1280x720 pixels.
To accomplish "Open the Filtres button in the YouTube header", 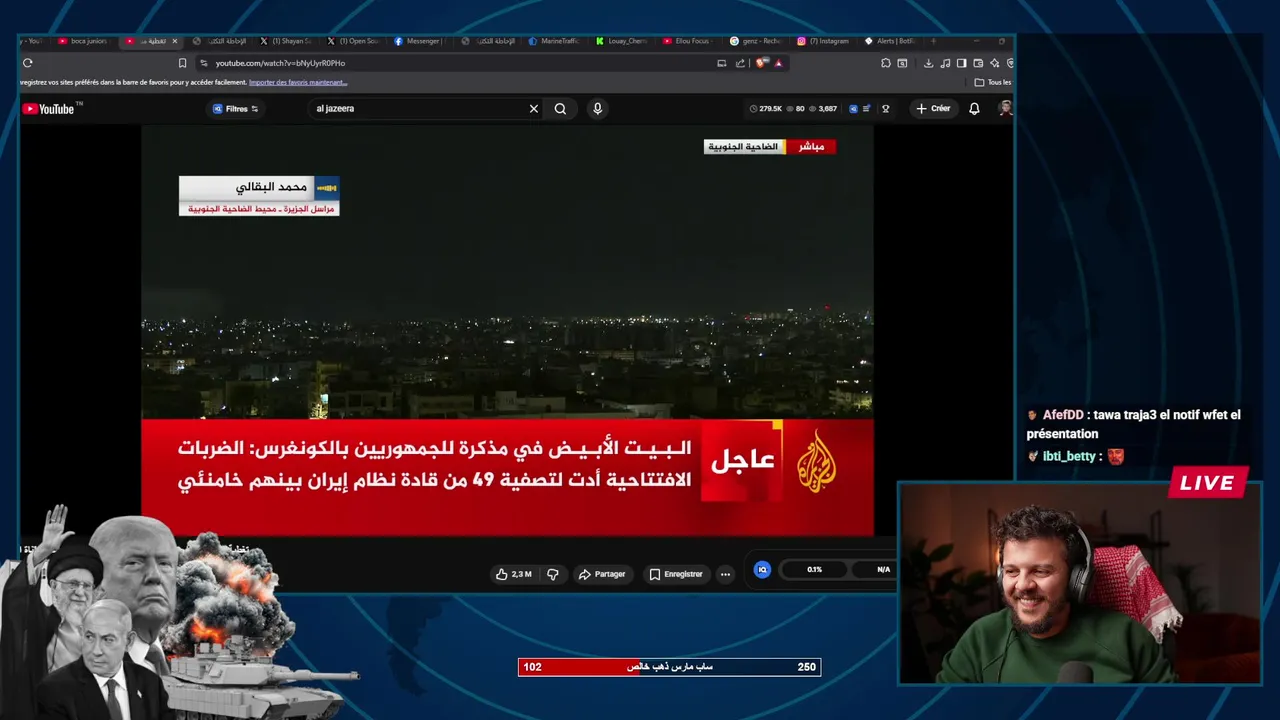I will 236,109.
